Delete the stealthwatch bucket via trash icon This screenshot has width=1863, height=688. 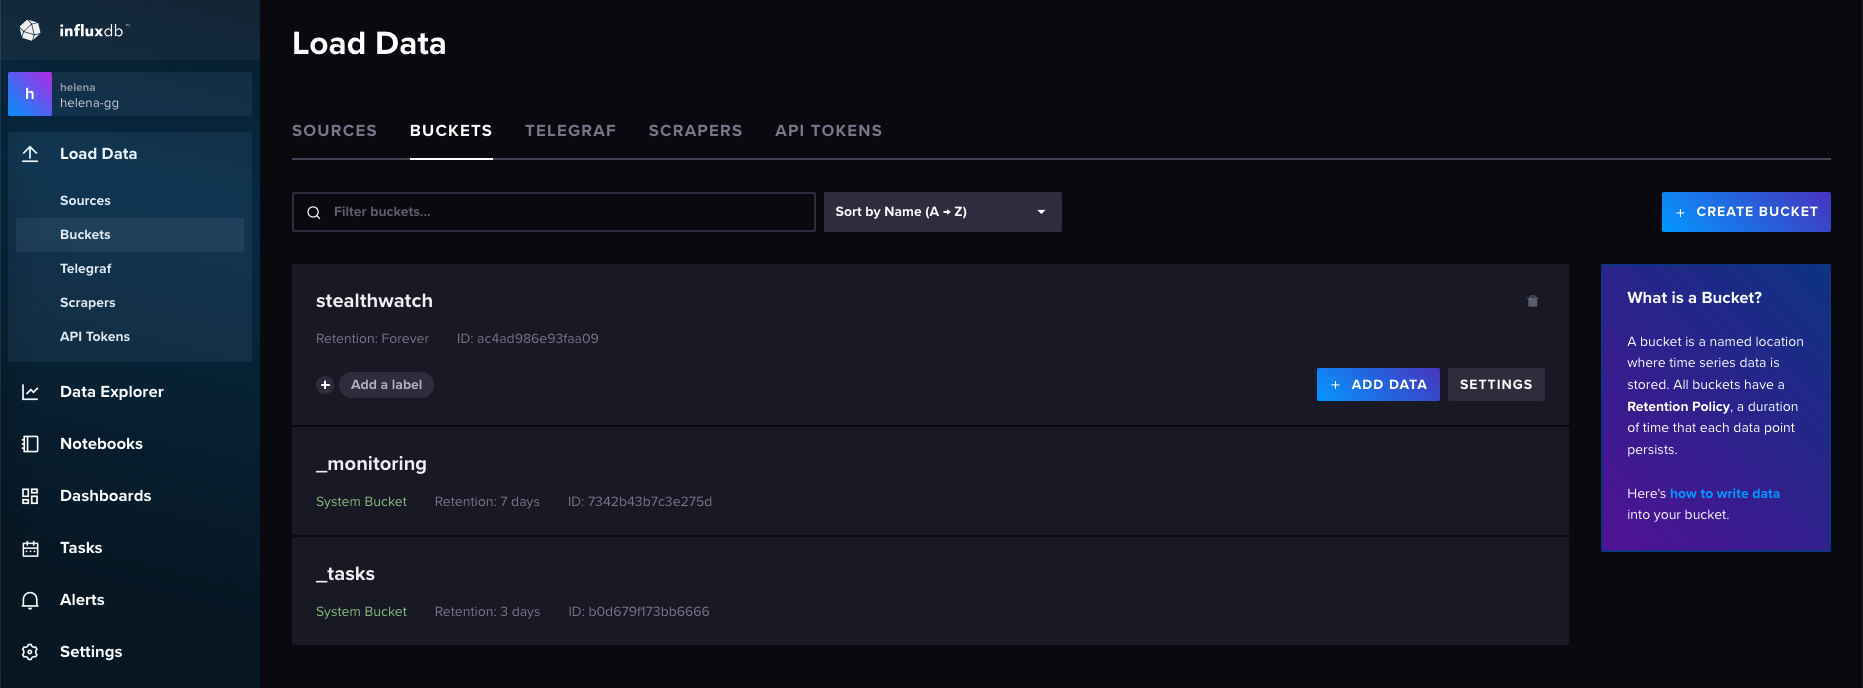click(1532, 301)
